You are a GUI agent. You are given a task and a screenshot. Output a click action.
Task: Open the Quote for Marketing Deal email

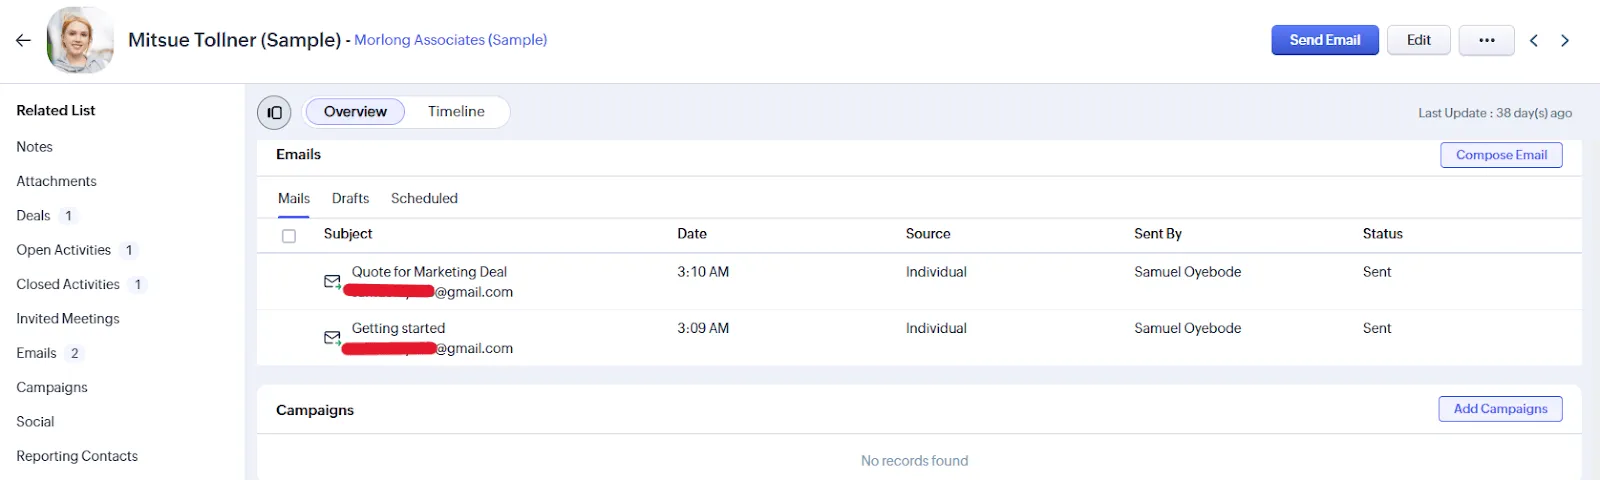coord(429,272)
